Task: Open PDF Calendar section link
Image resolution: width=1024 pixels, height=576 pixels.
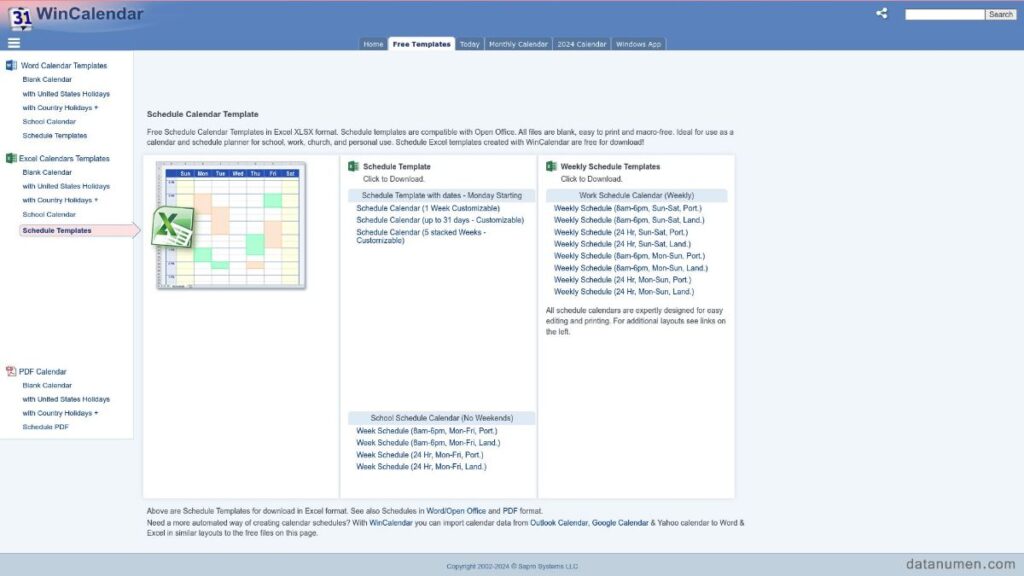Action: tap(42, 372)
